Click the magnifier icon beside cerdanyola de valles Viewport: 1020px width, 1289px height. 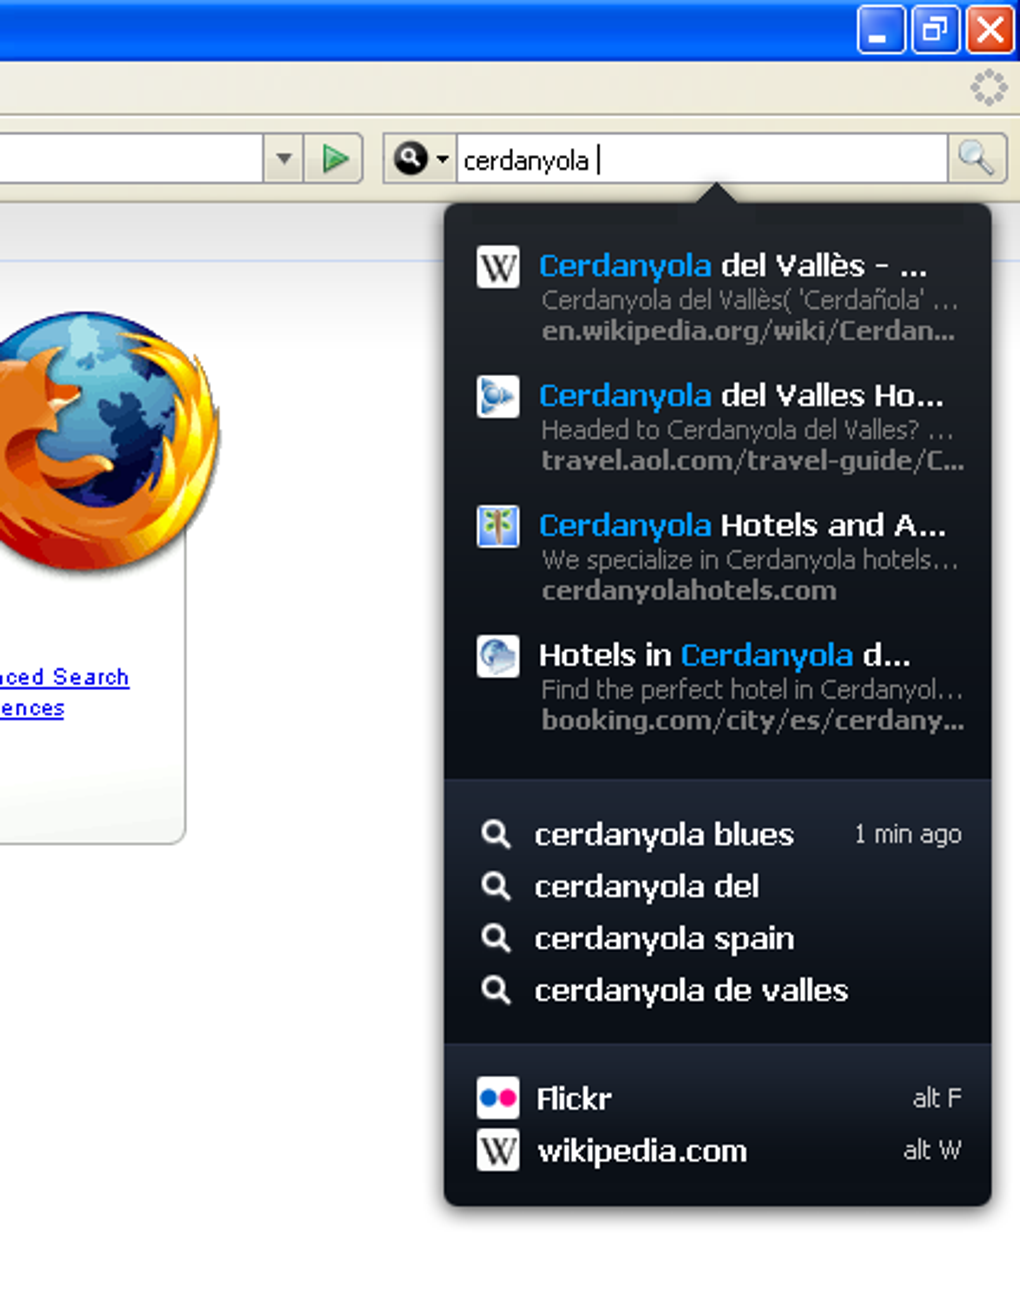[x=496, y=990]
